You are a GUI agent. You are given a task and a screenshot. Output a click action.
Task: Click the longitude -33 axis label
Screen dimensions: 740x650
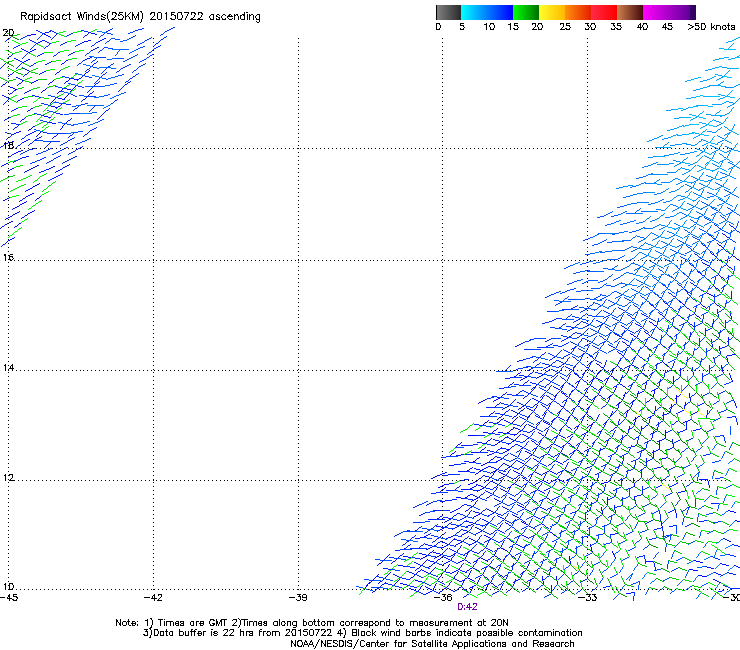588,598
